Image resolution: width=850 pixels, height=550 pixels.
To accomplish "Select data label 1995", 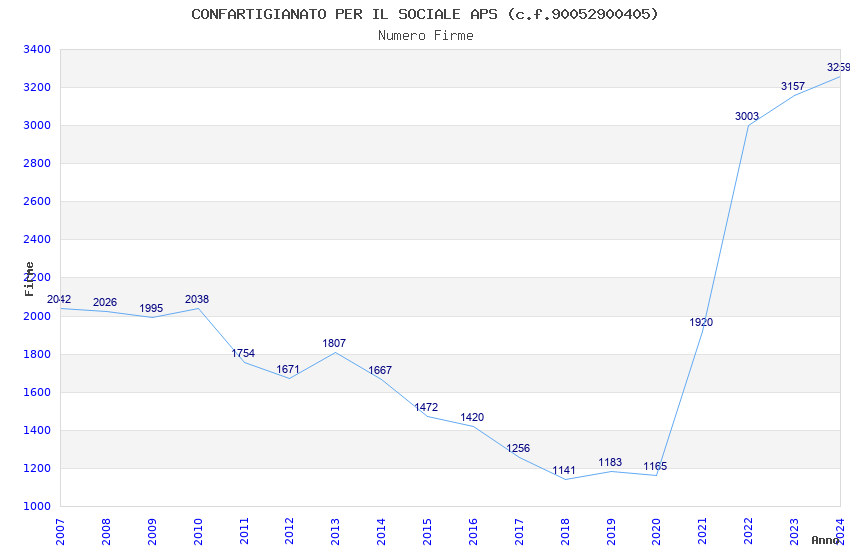I will (151, 308).
